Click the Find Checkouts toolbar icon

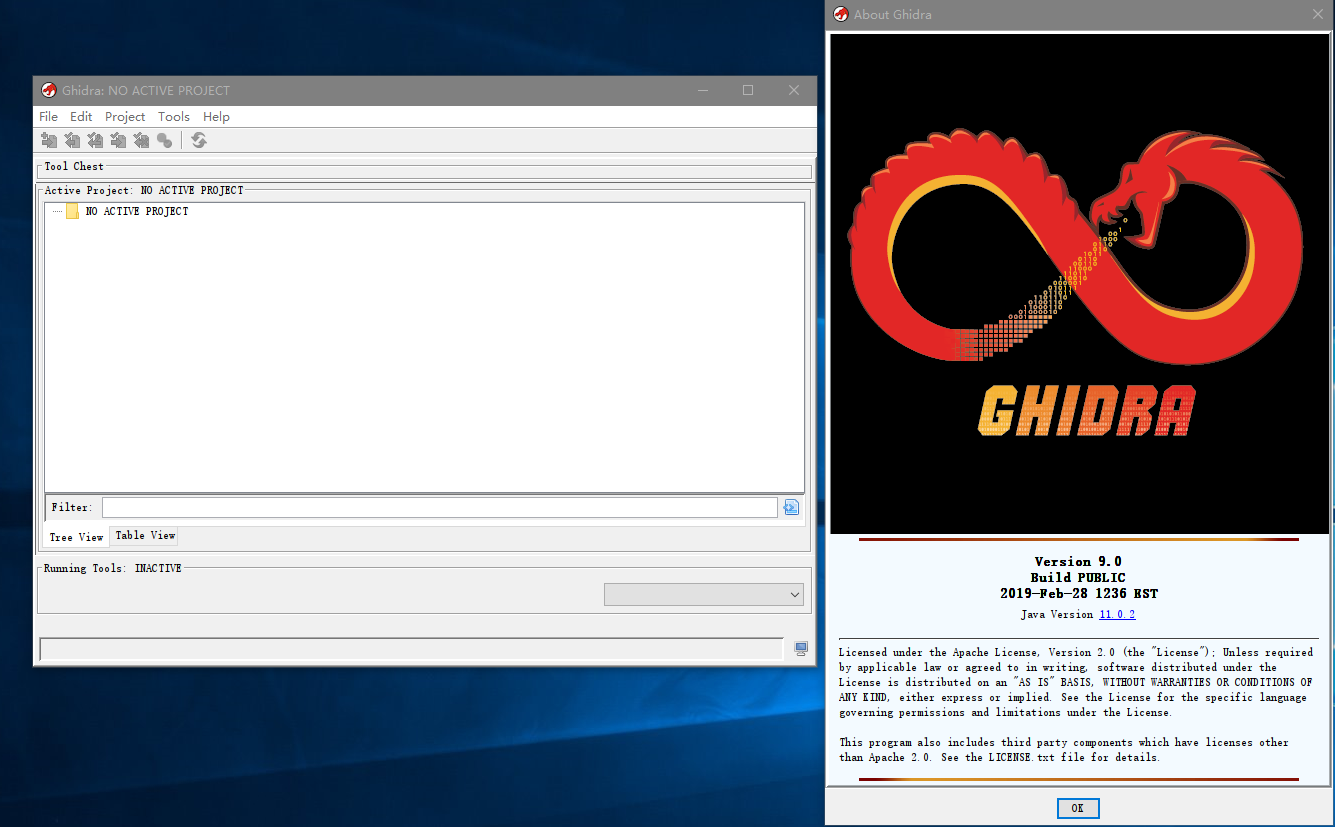tap(164, 141)
